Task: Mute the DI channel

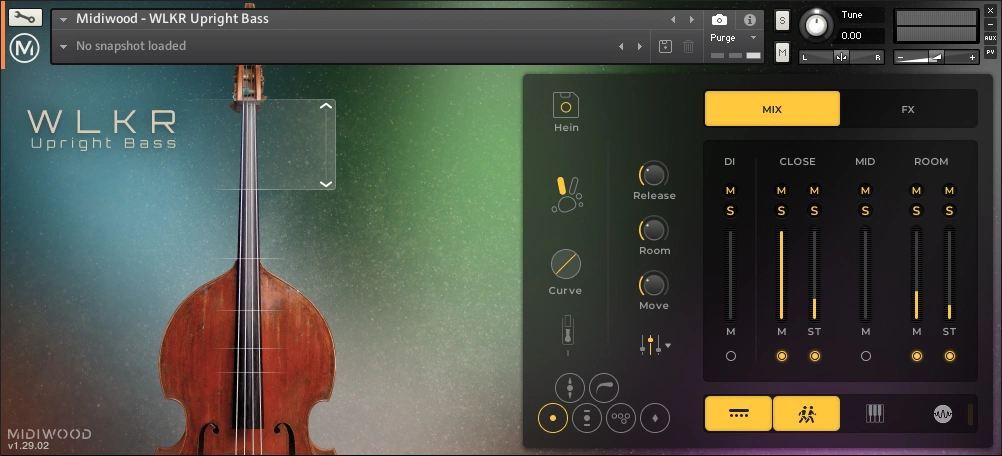Action: click(x=730, y=191)
